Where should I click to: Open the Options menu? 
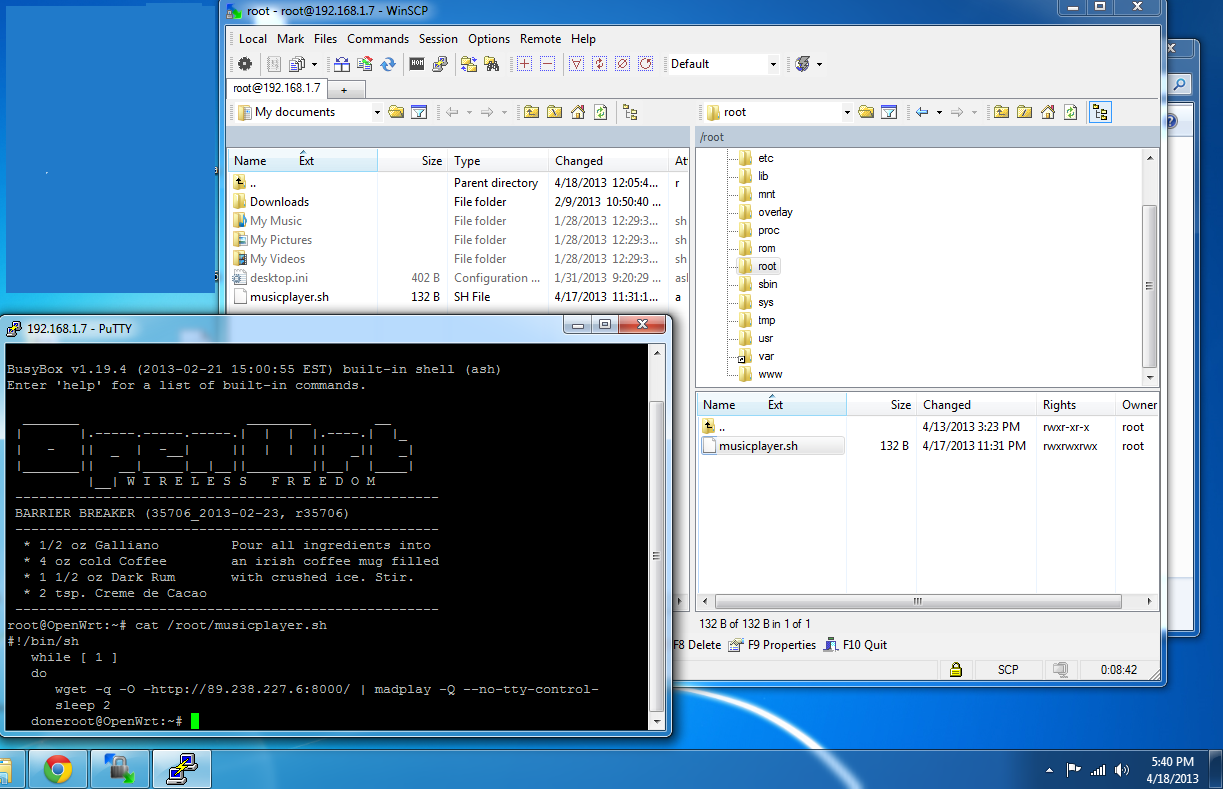[489, 39]
